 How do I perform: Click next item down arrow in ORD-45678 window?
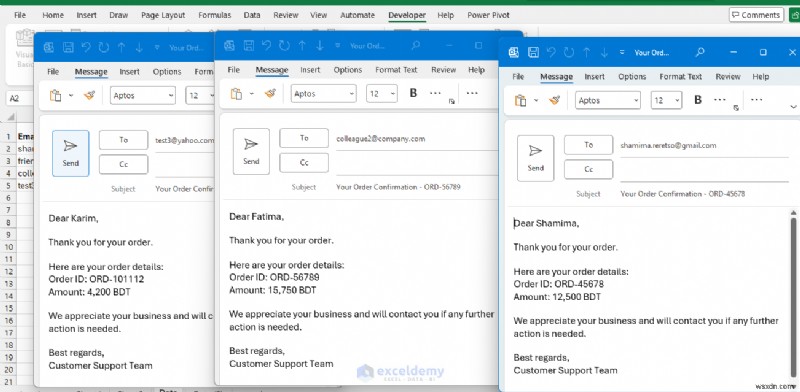[604, 52]
